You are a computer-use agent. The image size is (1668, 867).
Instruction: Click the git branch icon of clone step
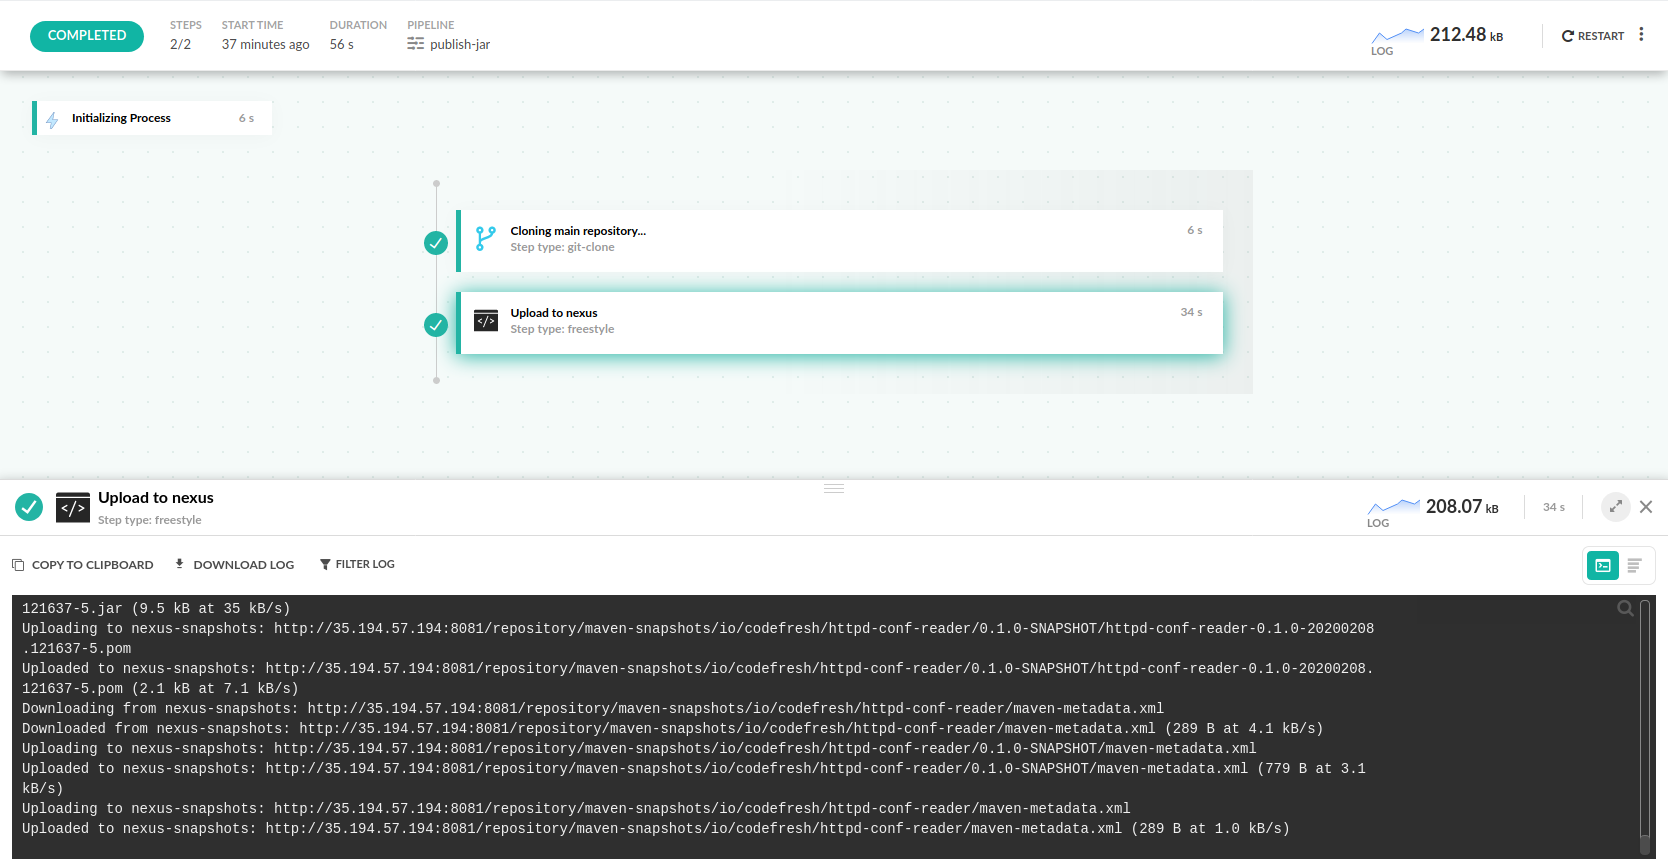click(x=485, y=238)
